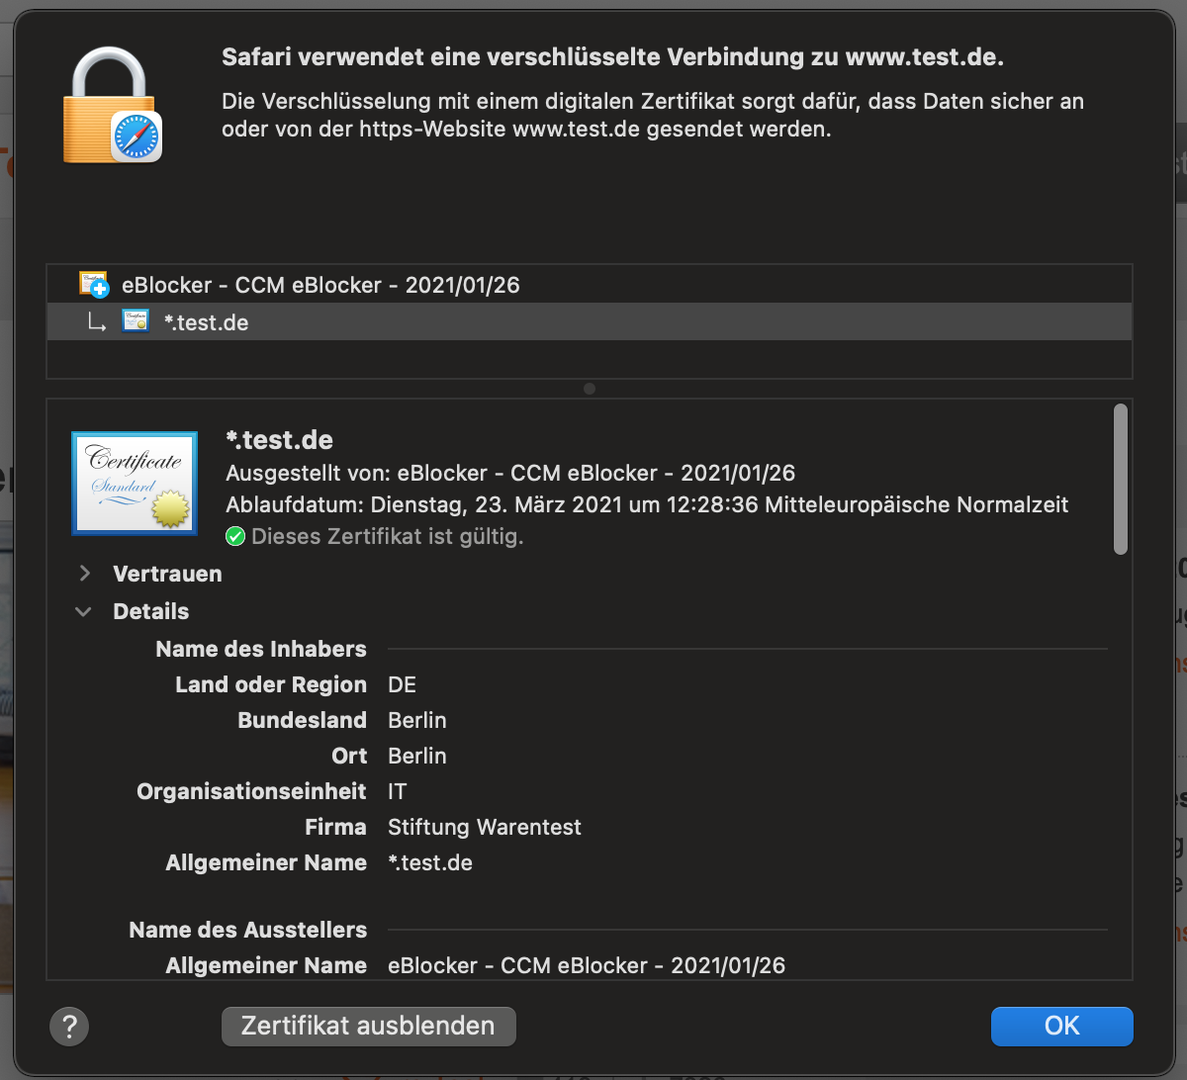Screen dimensions: 1187x1080
Task: Click the *.test.de leaf certificate icon
Action: (136, 321)
